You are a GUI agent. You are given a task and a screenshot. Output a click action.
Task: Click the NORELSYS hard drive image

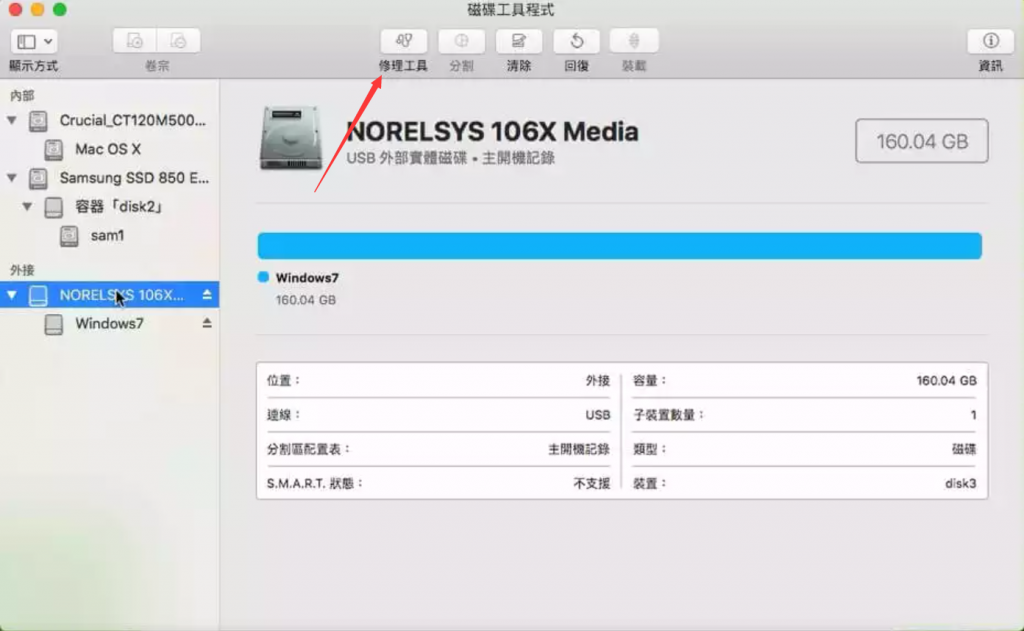tap(291, 138)
